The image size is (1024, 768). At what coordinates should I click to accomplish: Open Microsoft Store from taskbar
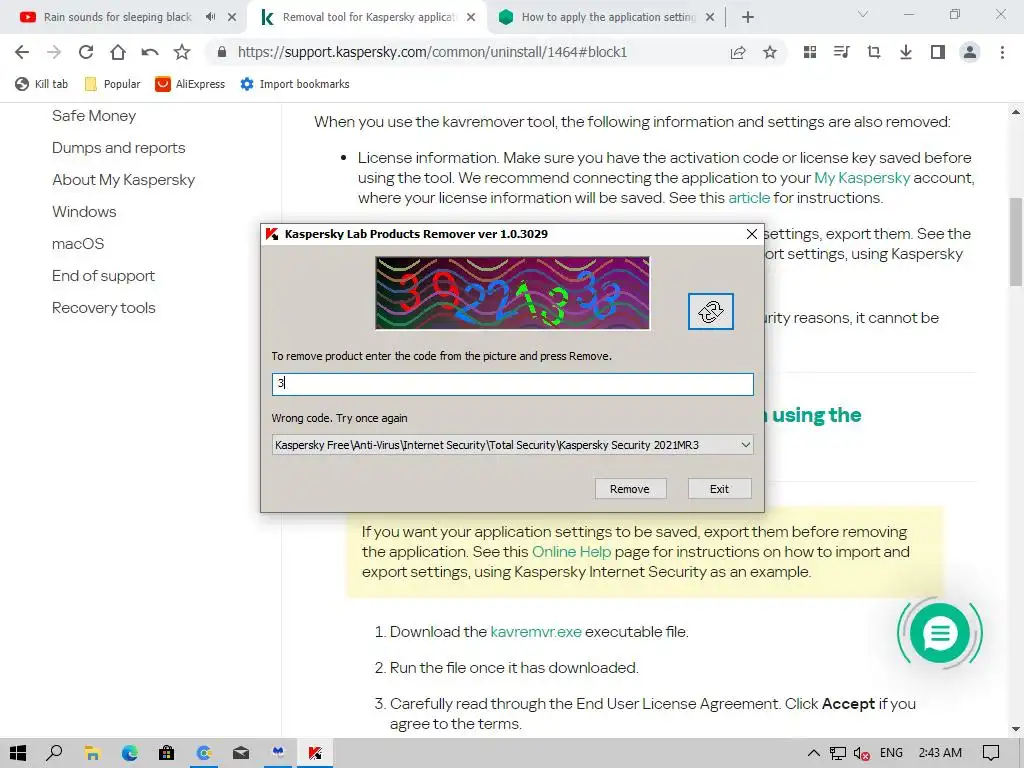tap(167, 753)
